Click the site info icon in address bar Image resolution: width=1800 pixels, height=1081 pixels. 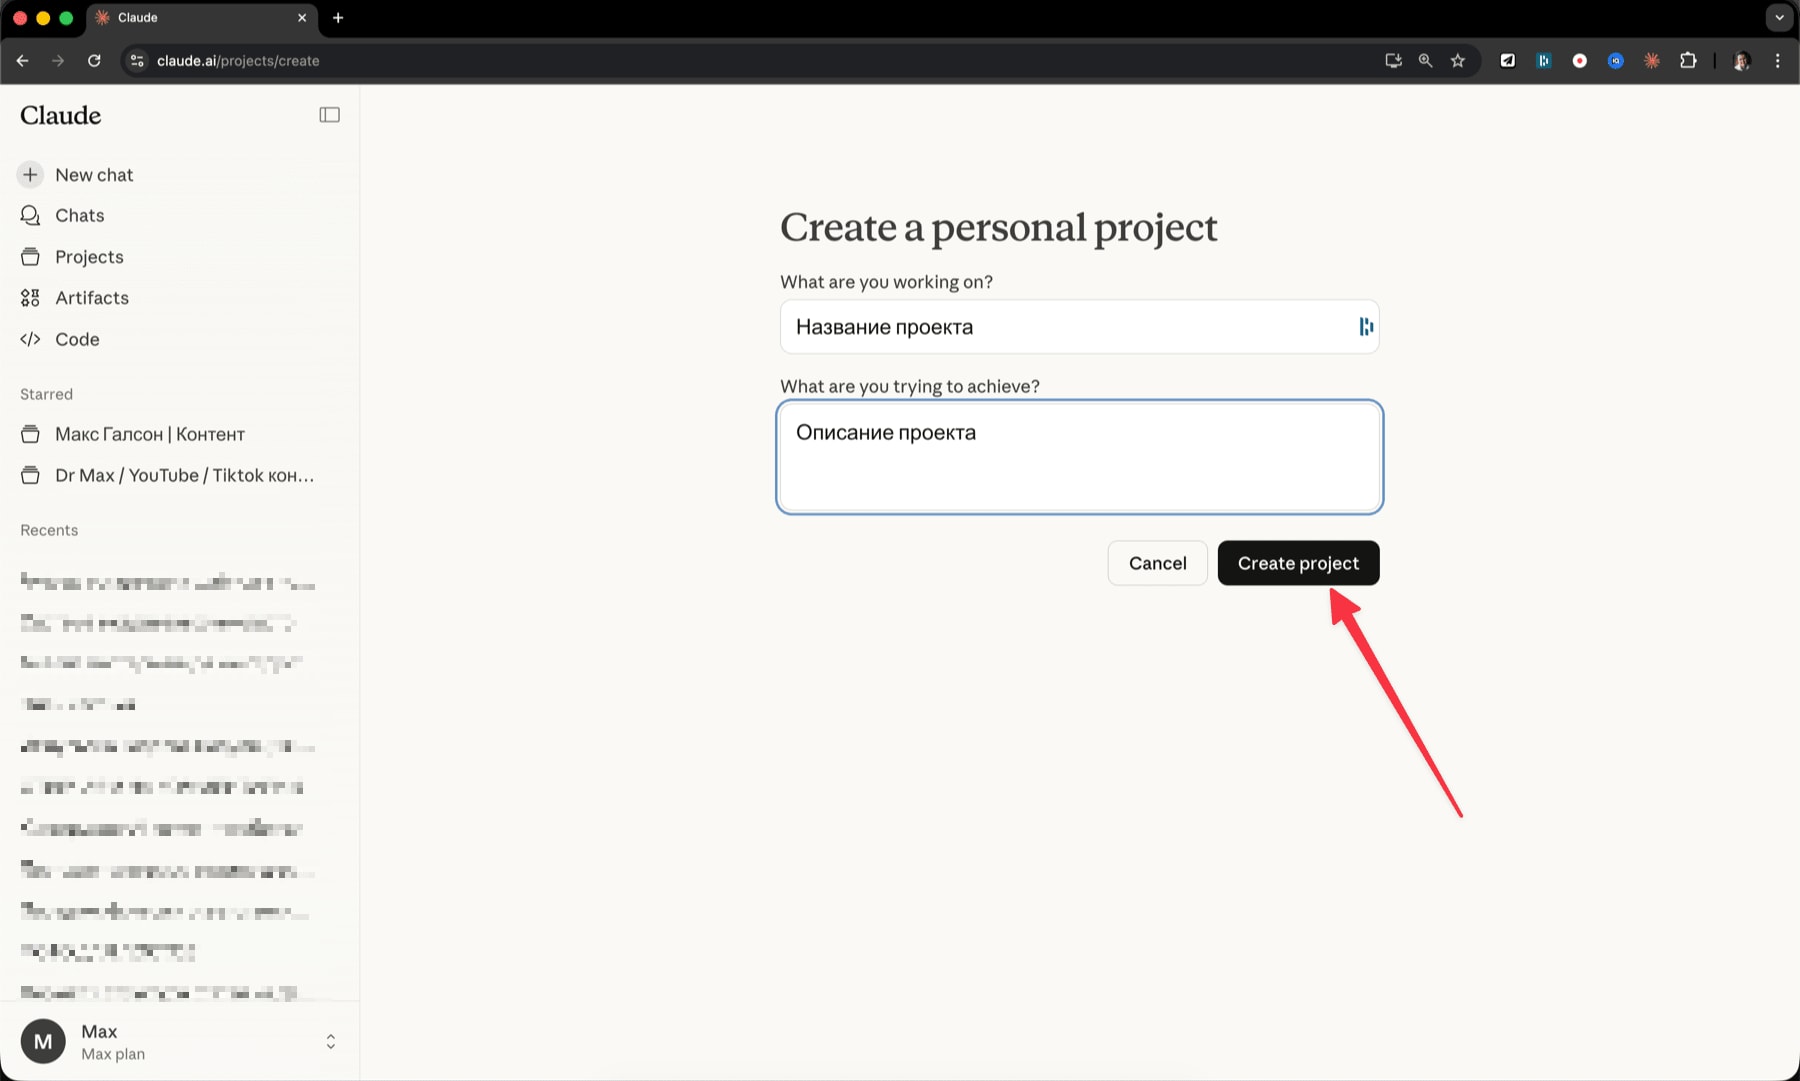coord(138,61)
